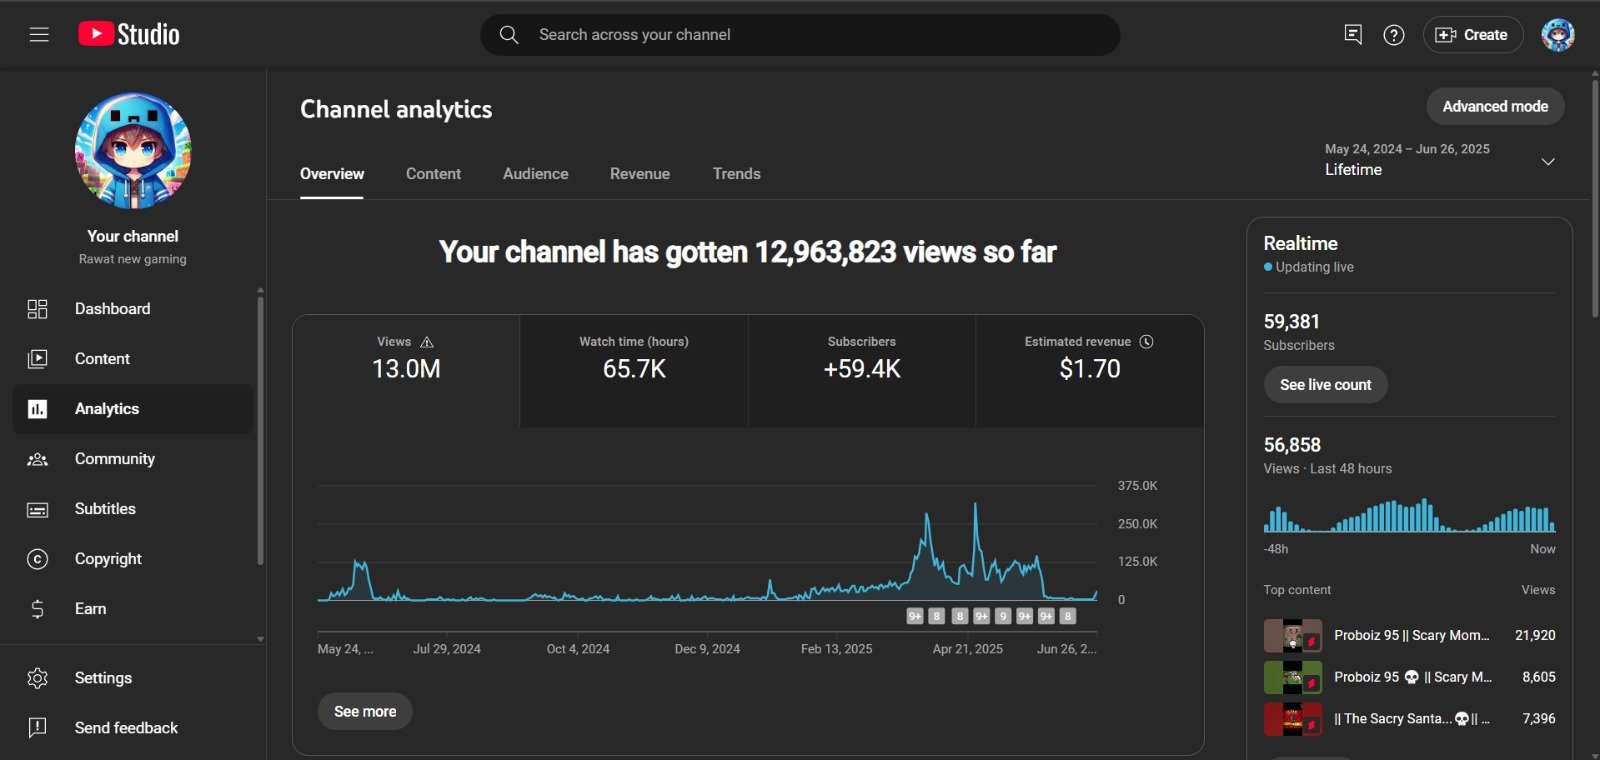The width and height of the screenshot is (1600, 760).
Task: Open the speech-bubble icon beside the help icon
Action: (x=1353, y=35)
